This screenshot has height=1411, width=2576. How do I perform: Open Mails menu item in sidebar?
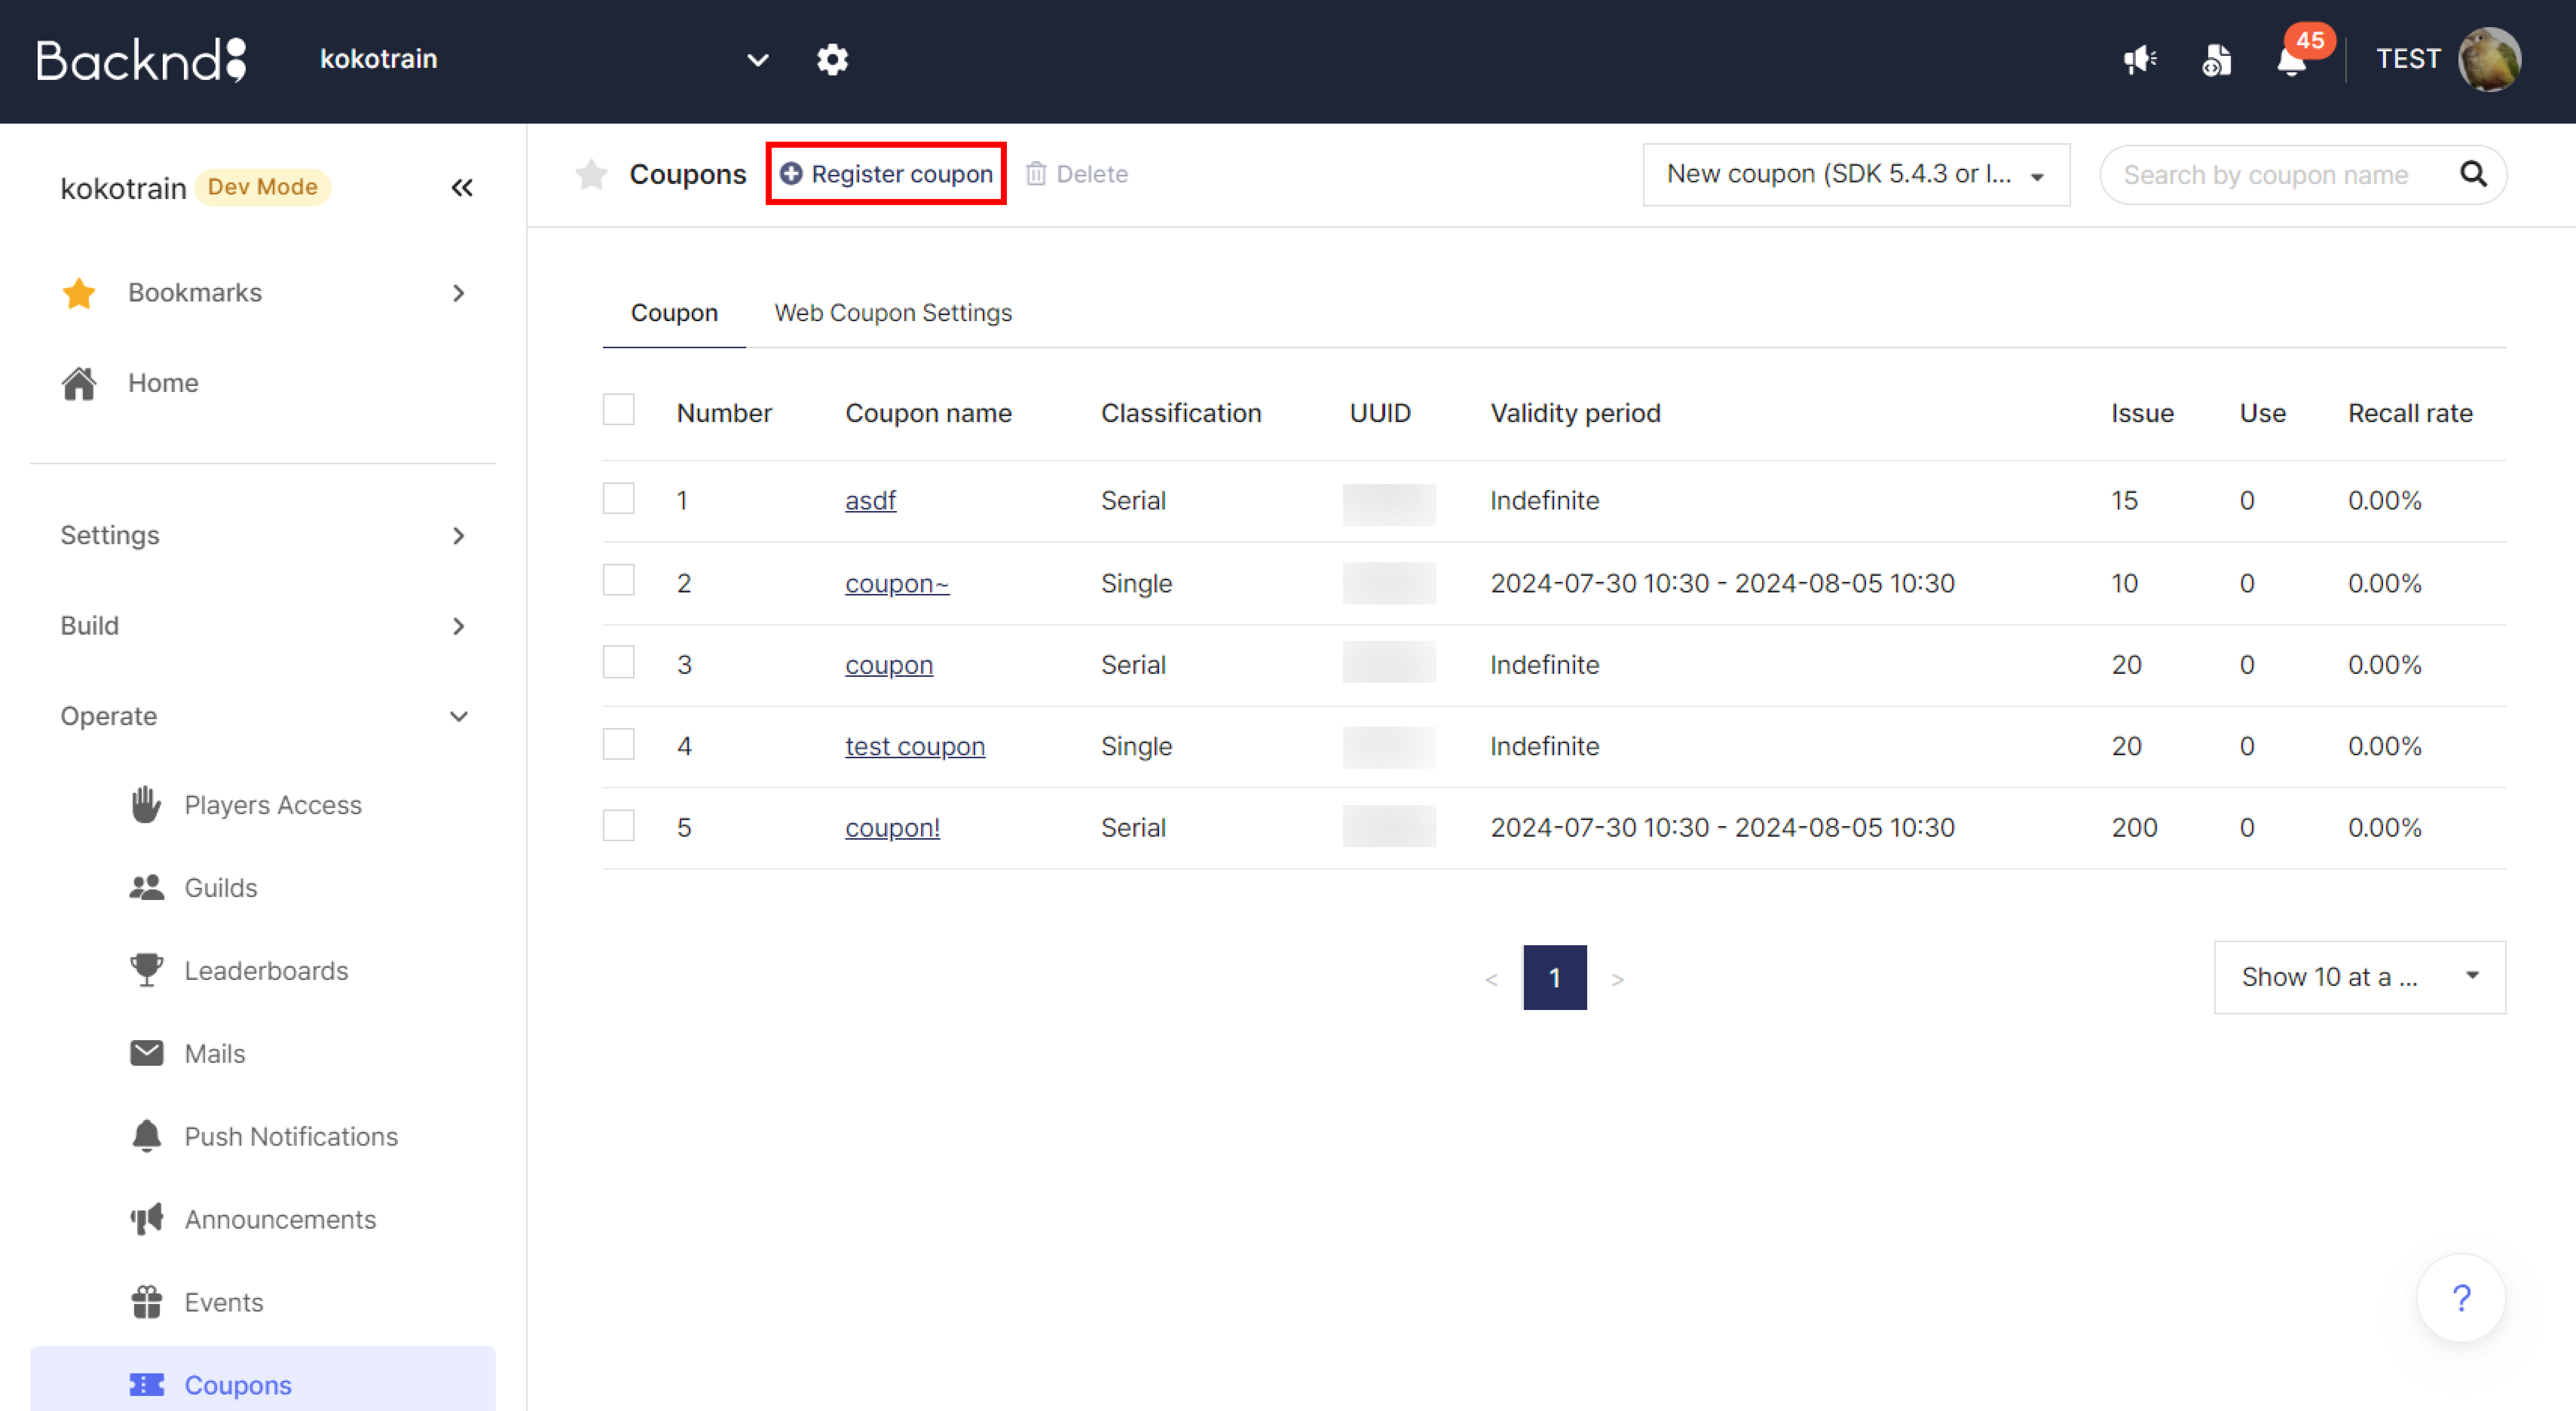pyautogui.click(x=214, y=1053)
